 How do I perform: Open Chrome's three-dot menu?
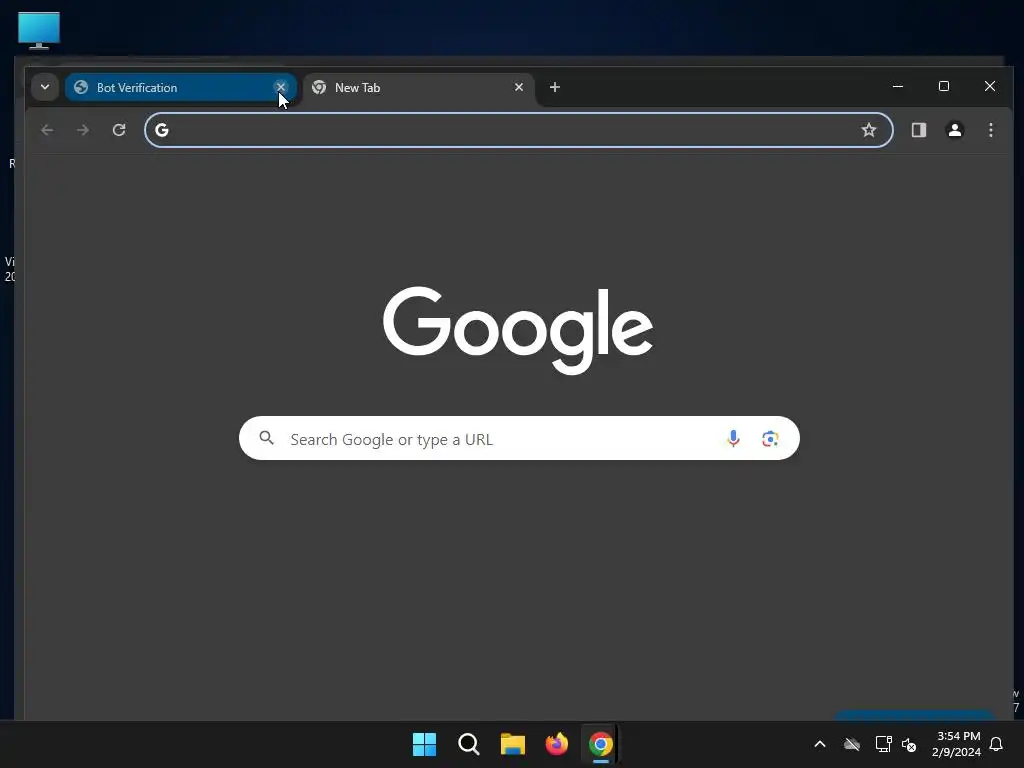[x=991, y=130]
